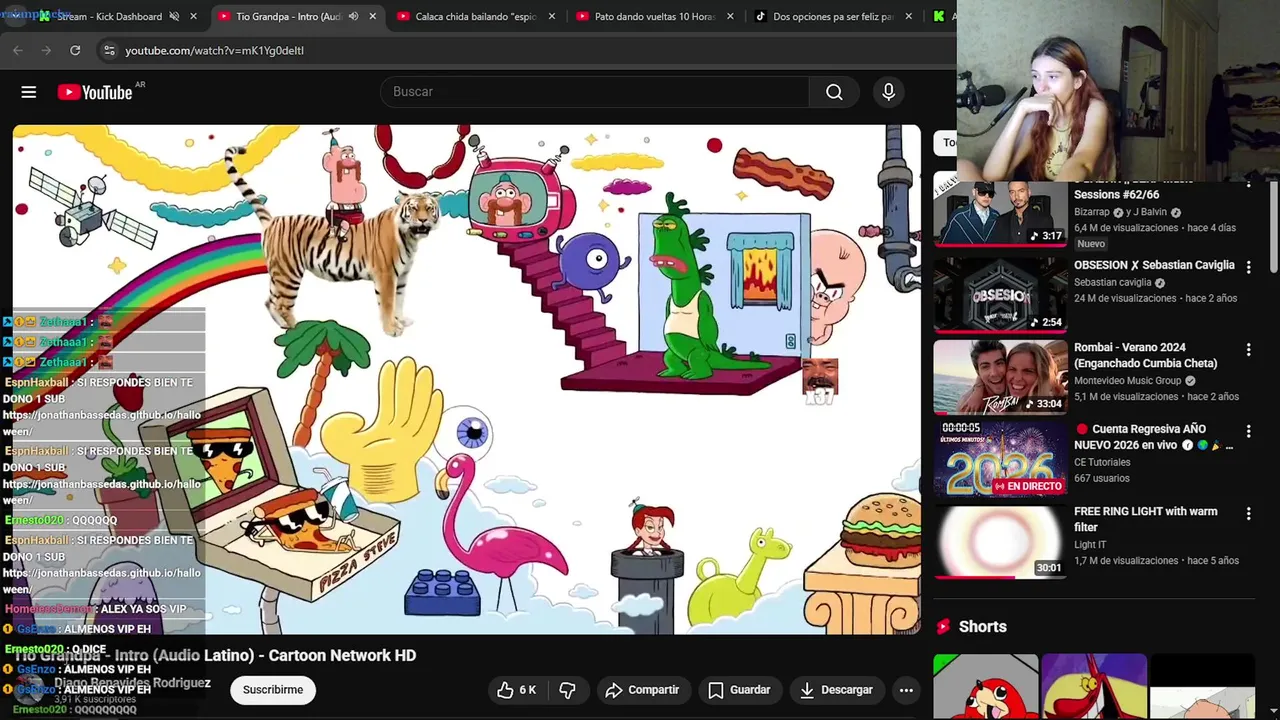Image resolution: width=1280 pixels, height=720 pixels.
Task: Open options for FREE RING LIGHT video
Action: point(1248,513)
